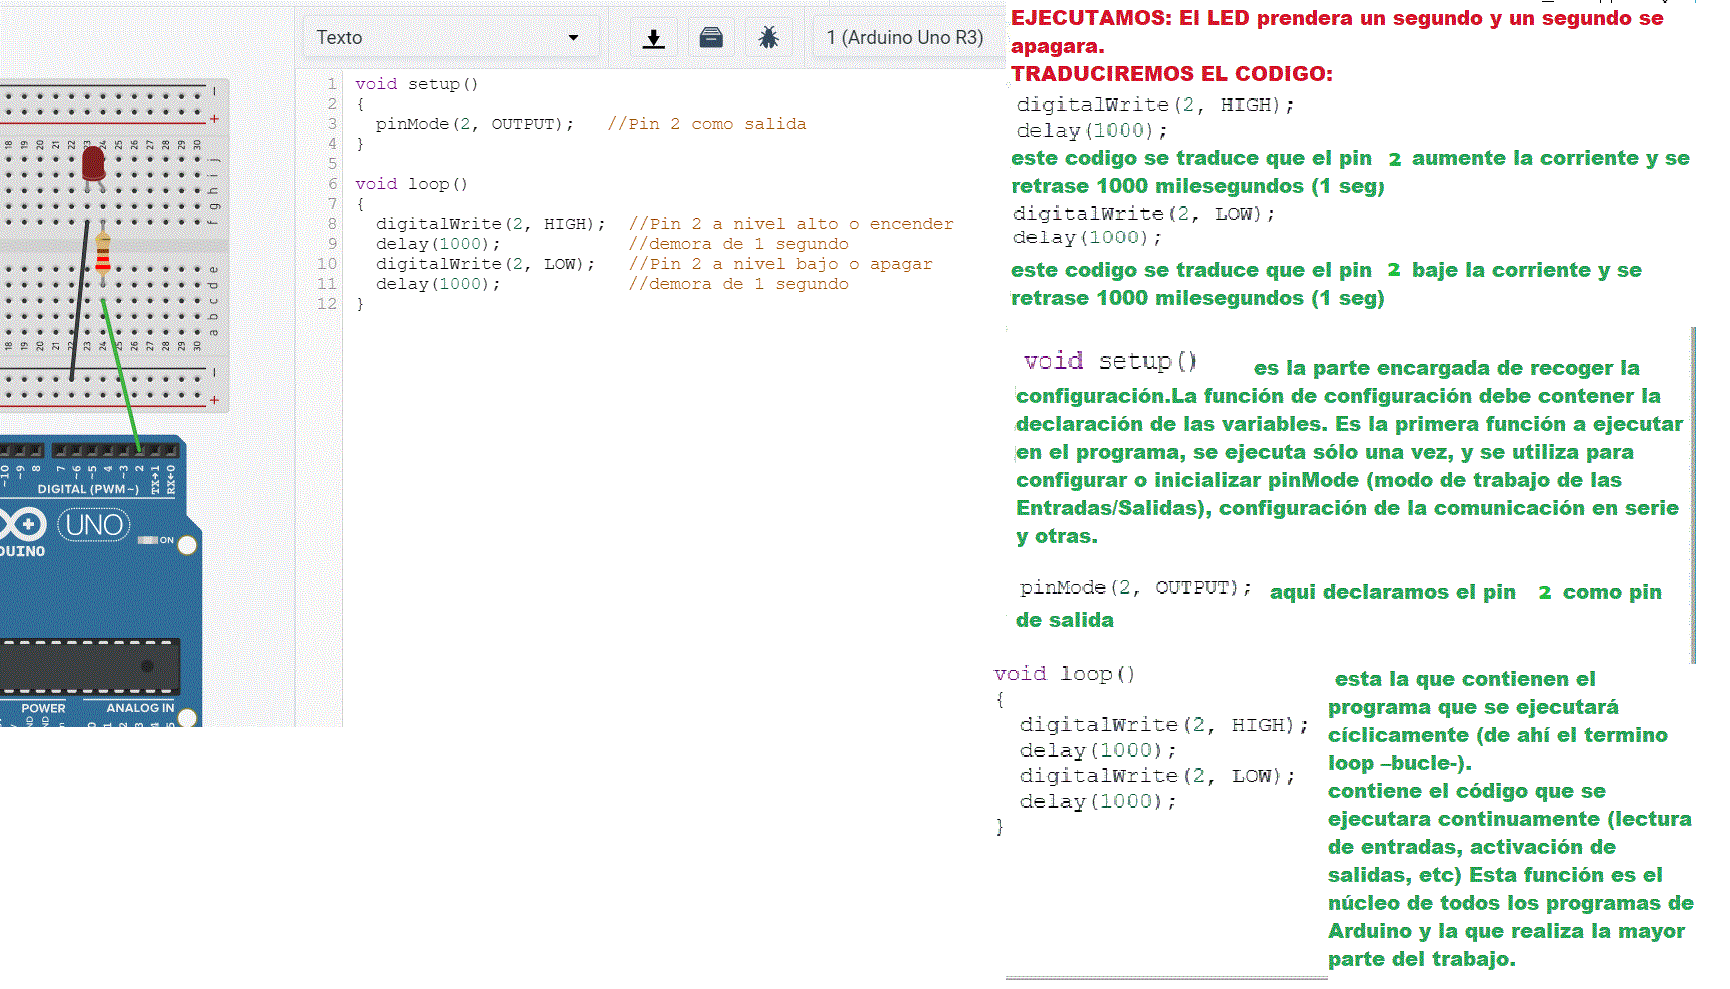This screenshot has height=989, width=1730.
Task: Click line number 8 in gutter
Action: [x=331, y=224]
